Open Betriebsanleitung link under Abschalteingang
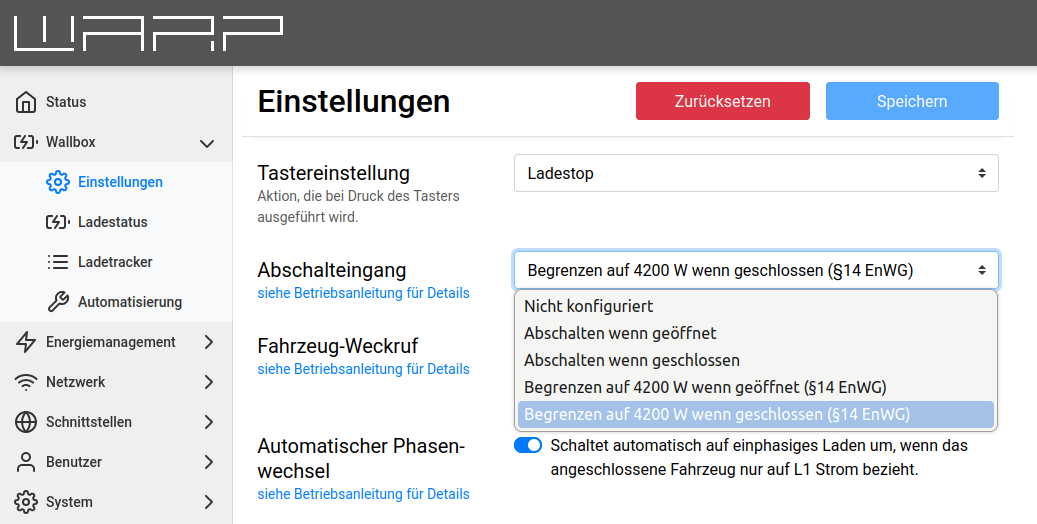The height and width of the screenshot is (524, 1037). coord(363,293)
